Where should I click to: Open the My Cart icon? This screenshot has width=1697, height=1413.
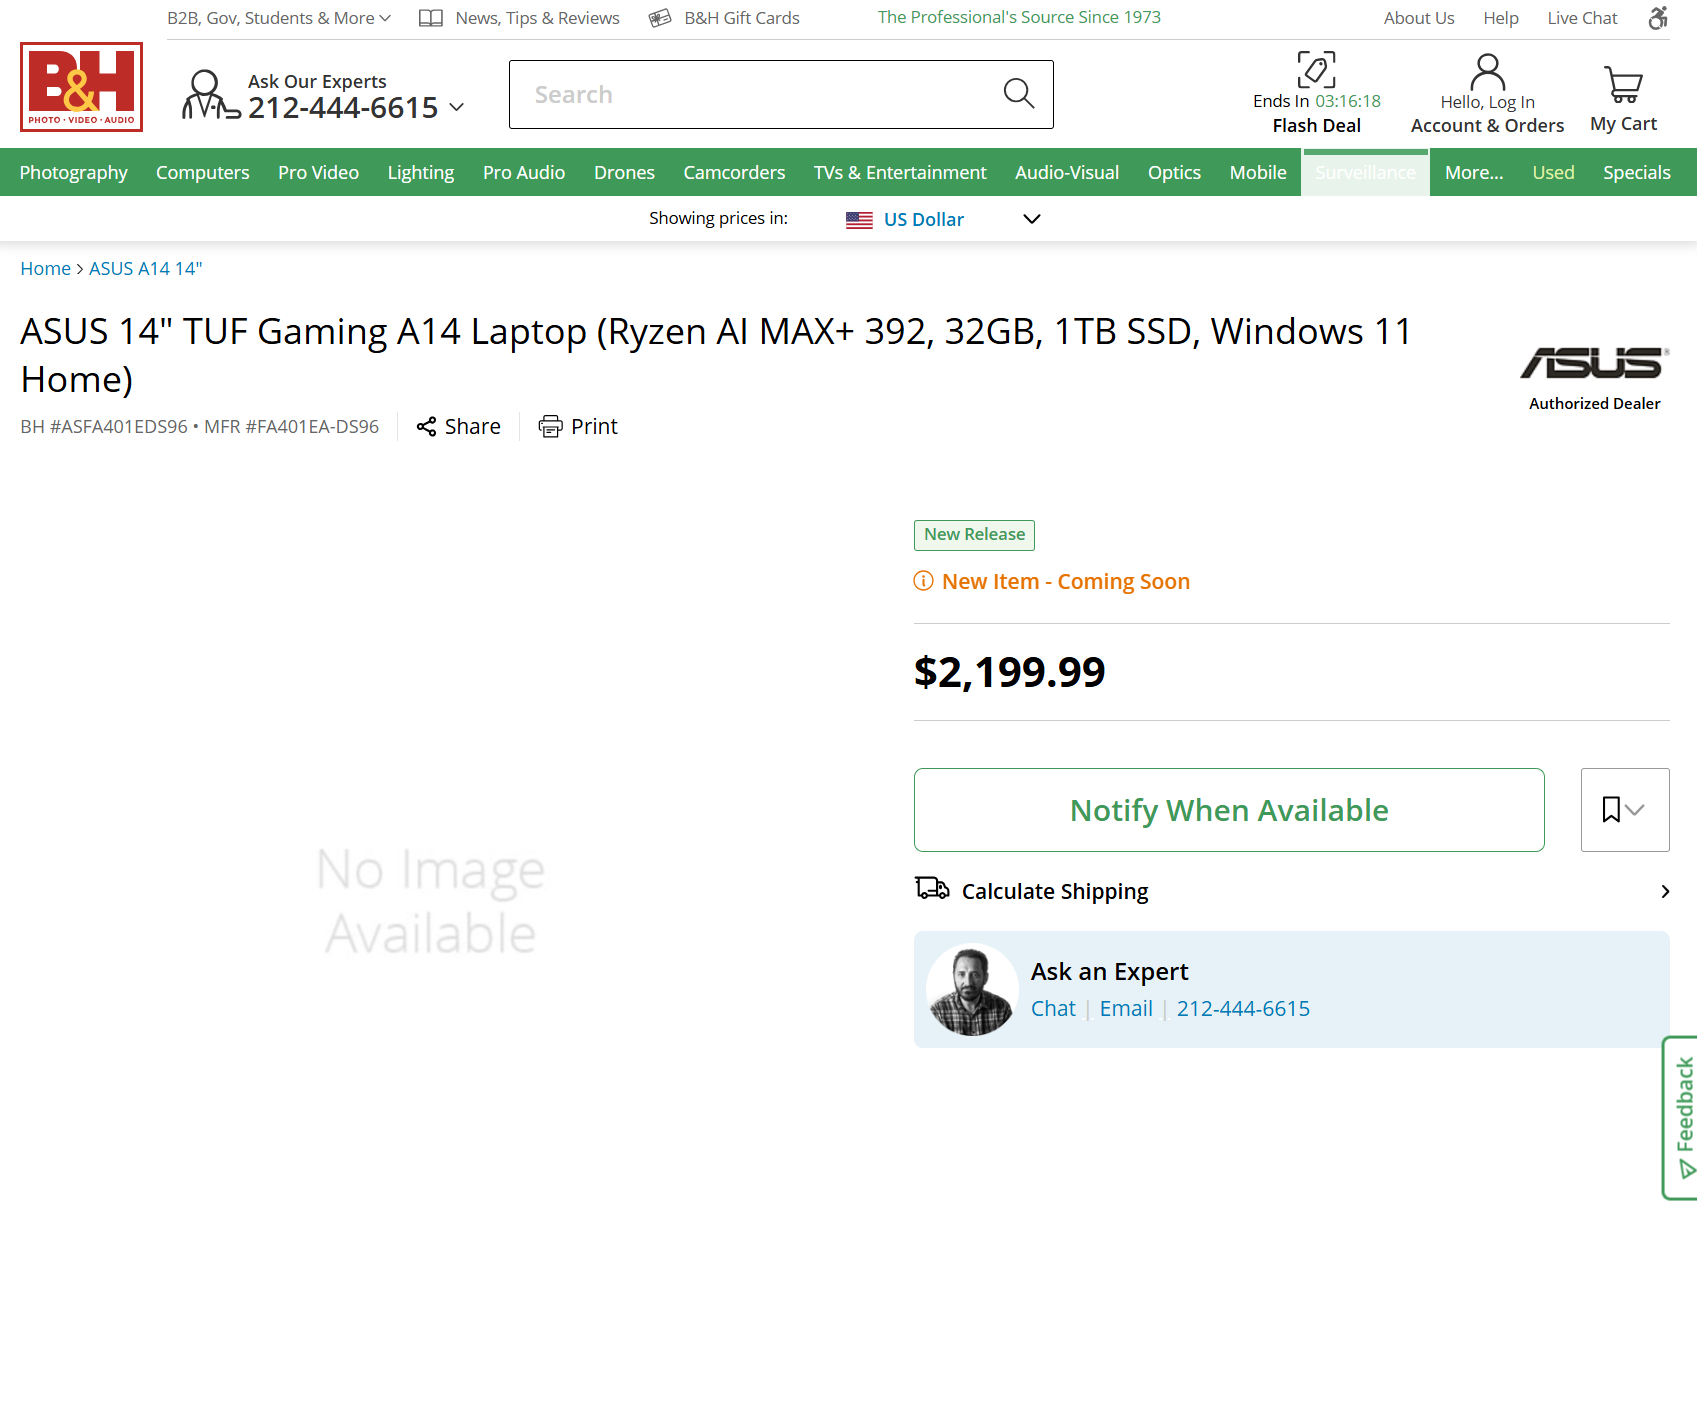point(1622,86)
